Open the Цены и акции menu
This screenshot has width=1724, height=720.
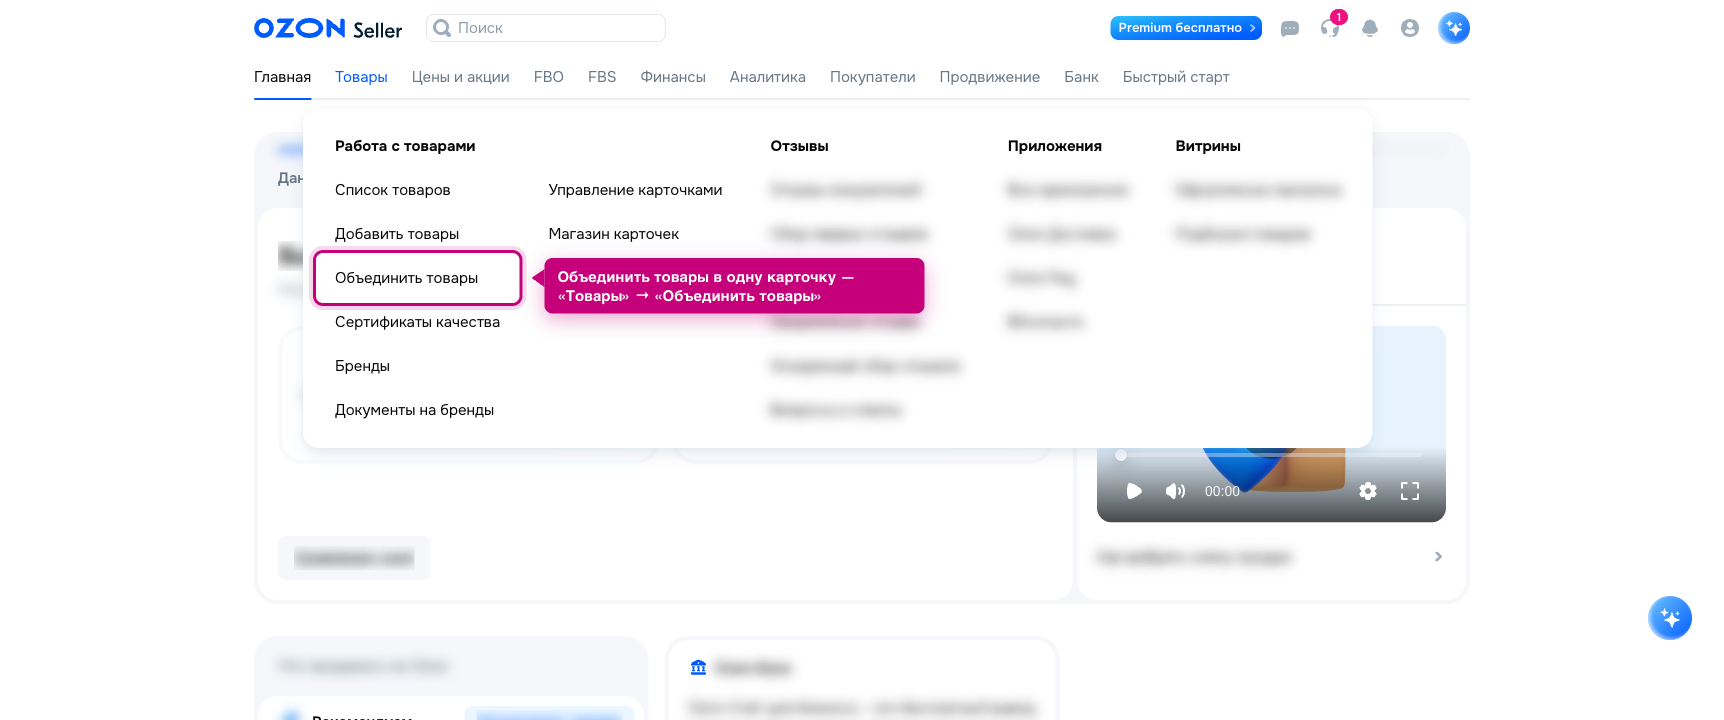460,77
